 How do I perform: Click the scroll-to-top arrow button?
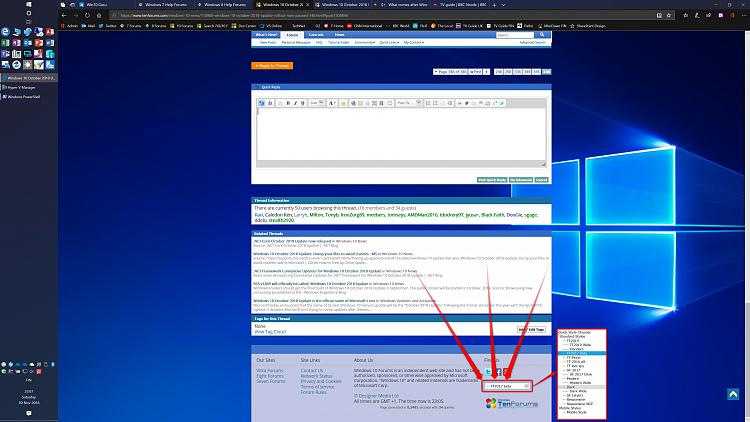733,394
